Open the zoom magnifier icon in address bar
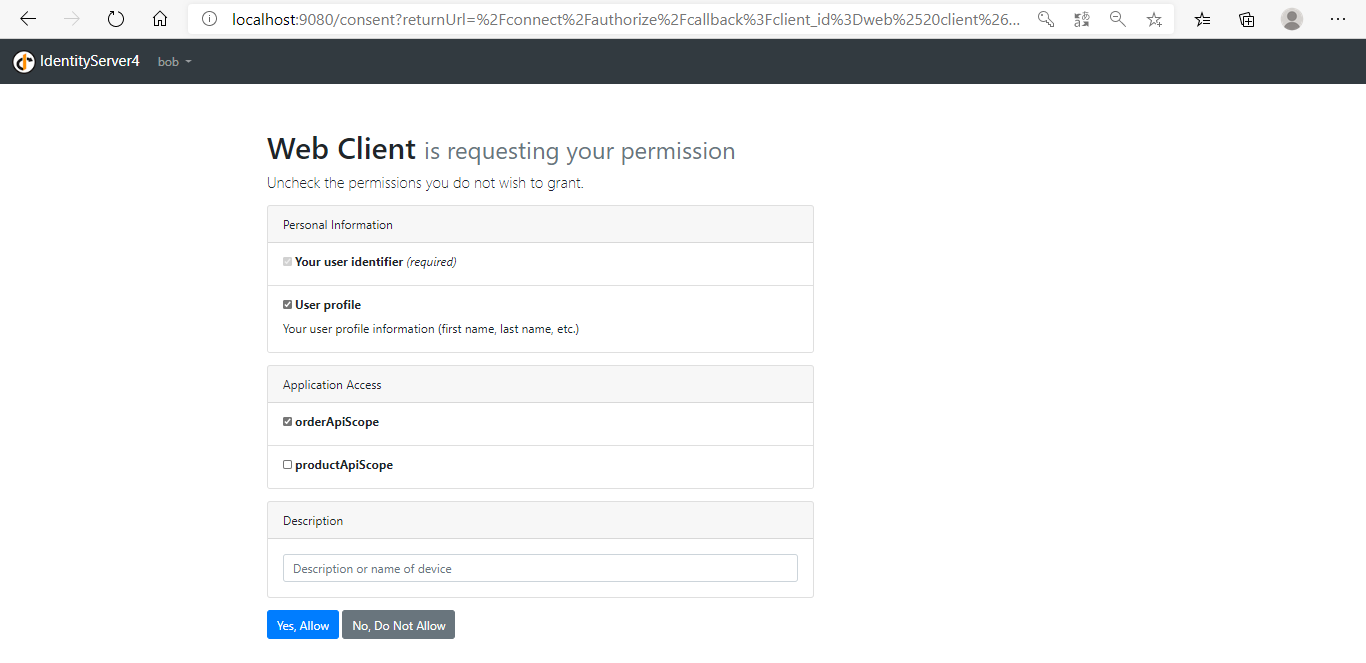Viewport: 1366px width, 663px height. tap(1118, 19)
